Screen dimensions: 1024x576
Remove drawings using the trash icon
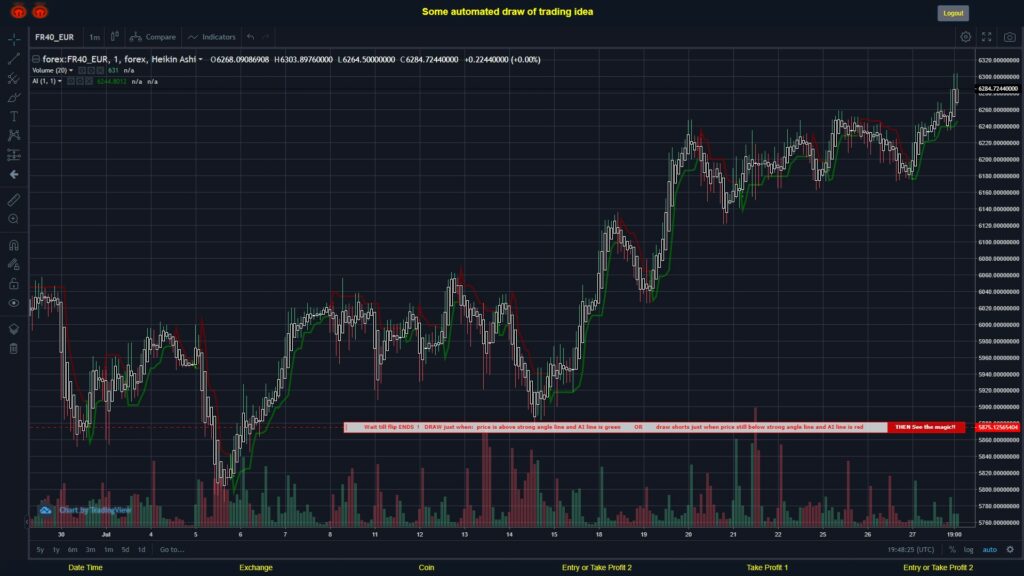[x=14, y=348]
